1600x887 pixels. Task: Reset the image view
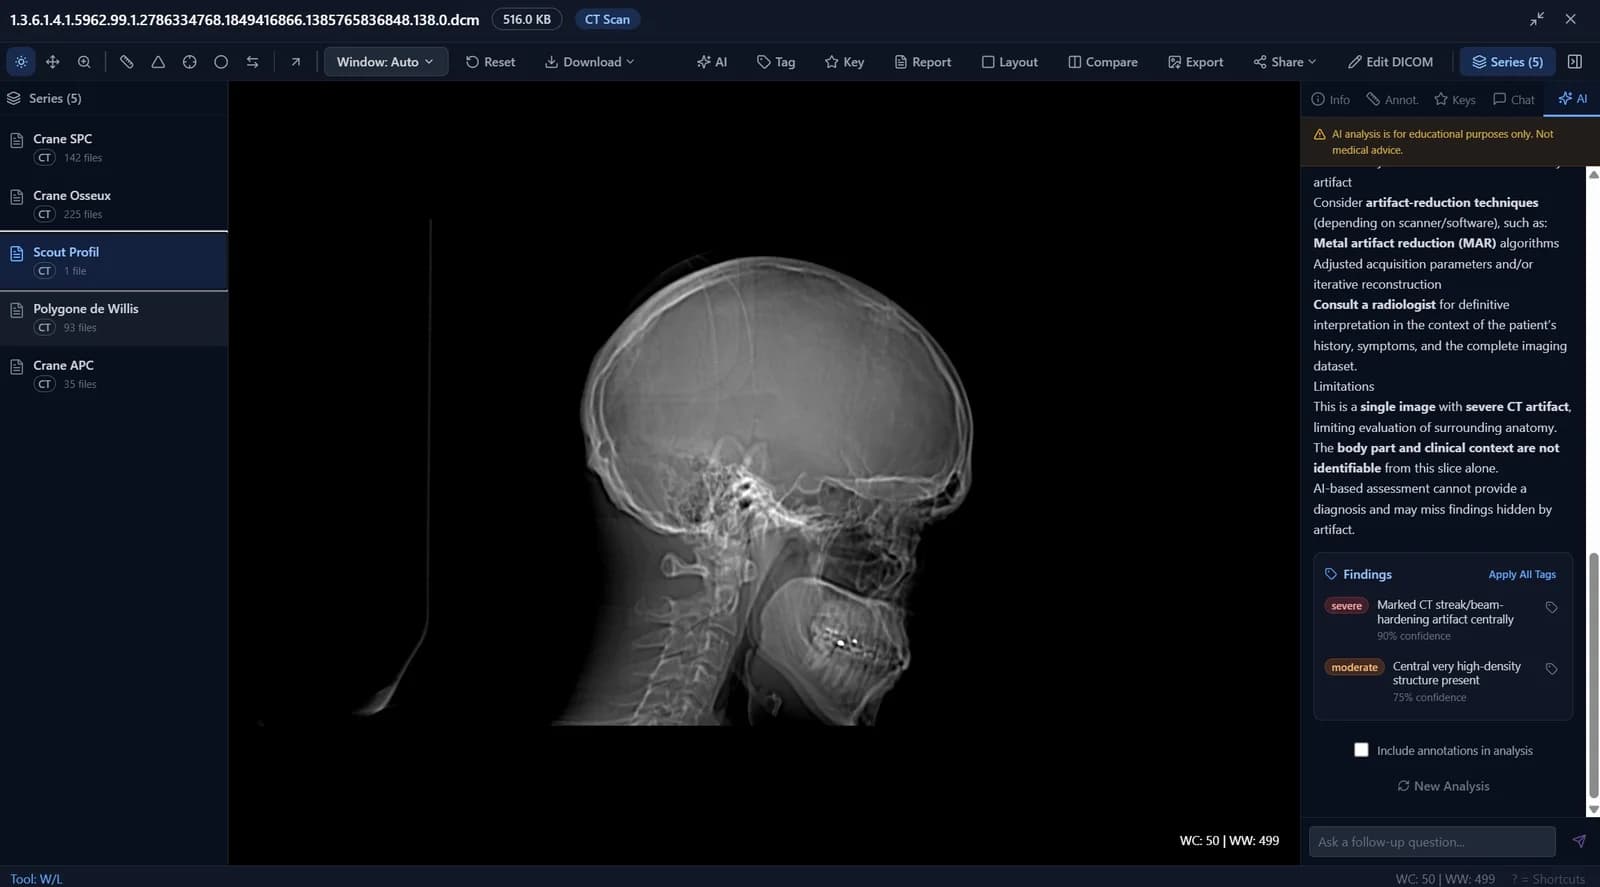490,62
